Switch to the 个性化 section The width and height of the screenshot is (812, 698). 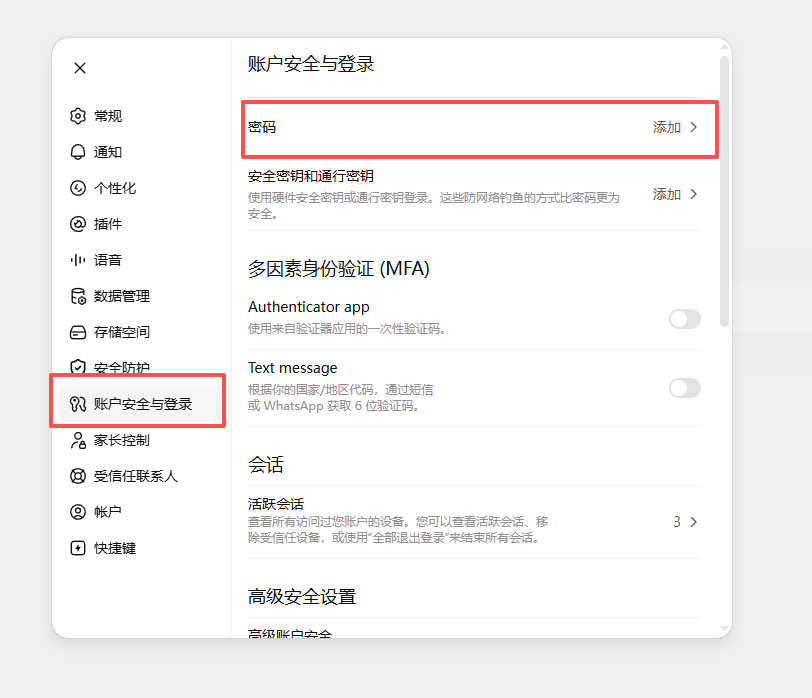click(115, 188)
